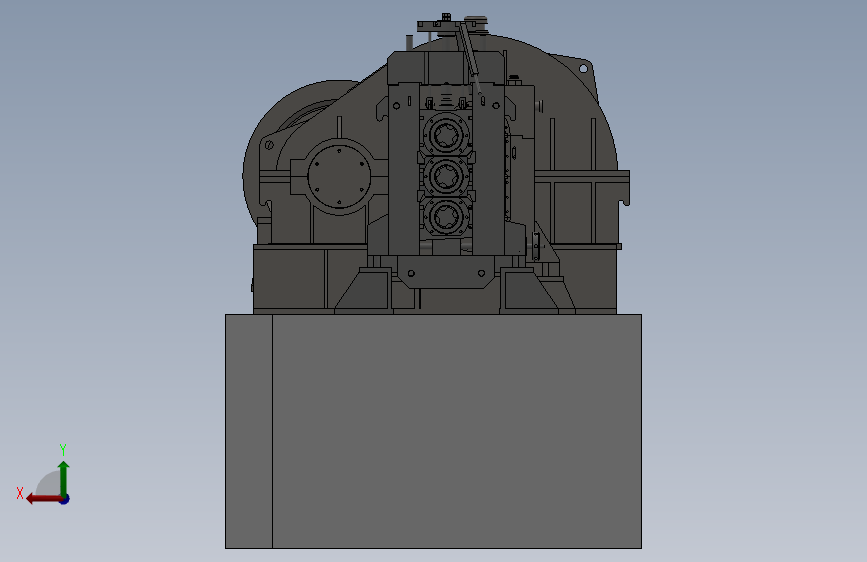Select the narrow left strip of foundation block
The height and width of the screenshot is (562, 867).
click(249, 431)
